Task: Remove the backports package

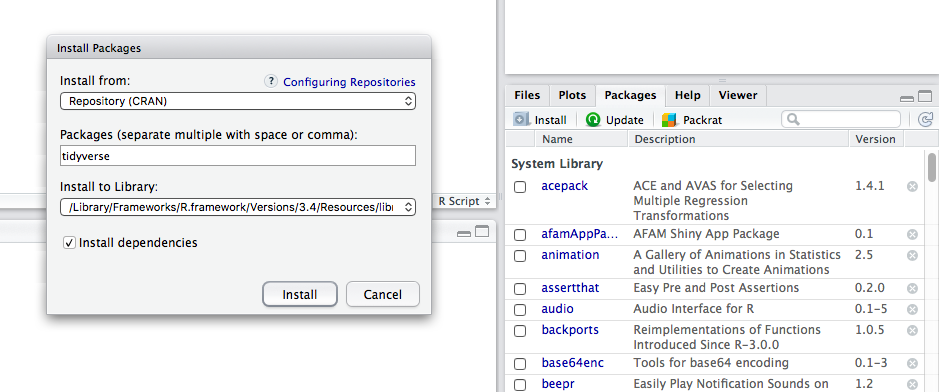Action: pos(913,330)
